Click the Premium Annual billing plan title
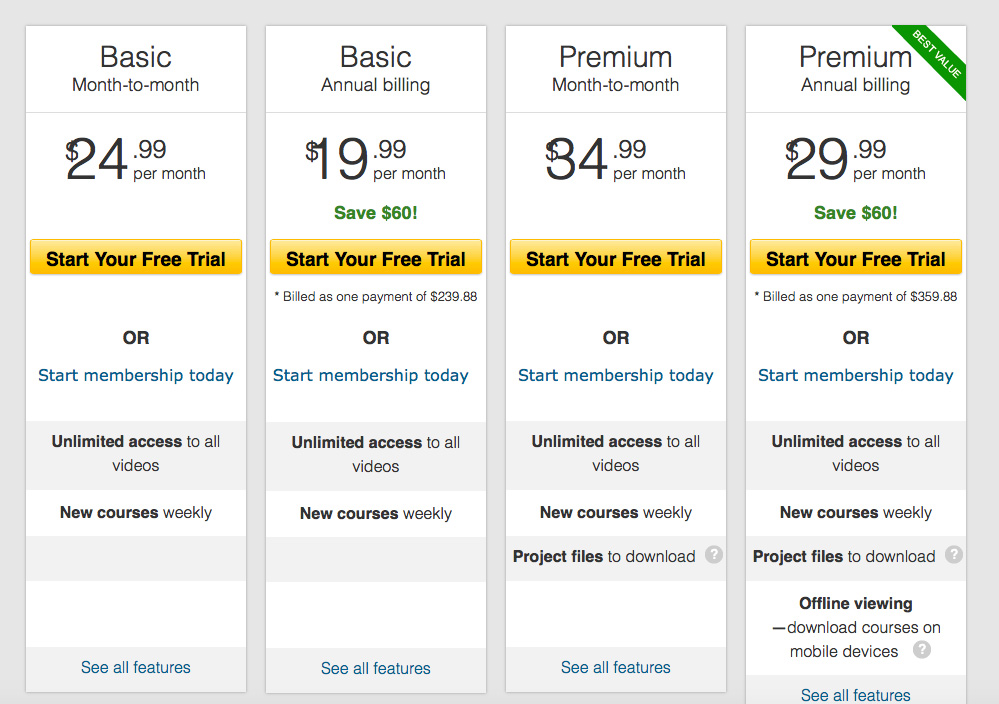The height and width of the screenshot is (704, 999). (856, 69)
